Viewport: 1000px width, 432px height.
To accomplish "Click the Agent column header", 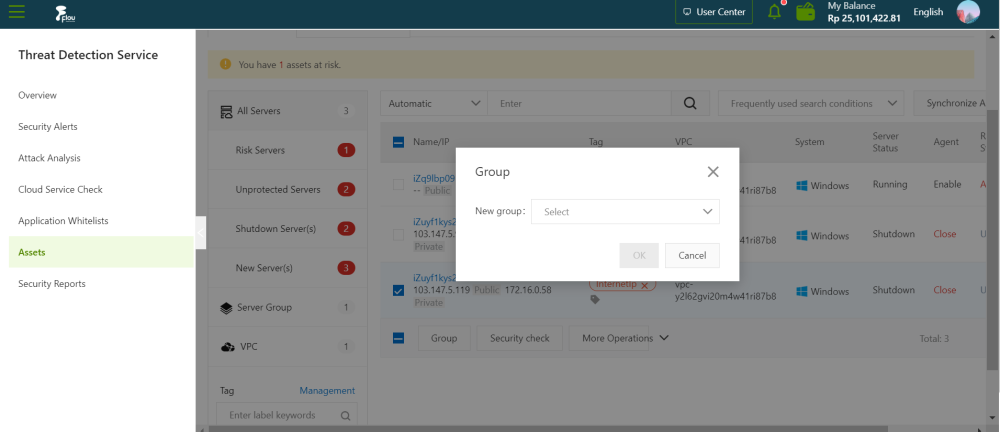I will [x=946, y=142].
